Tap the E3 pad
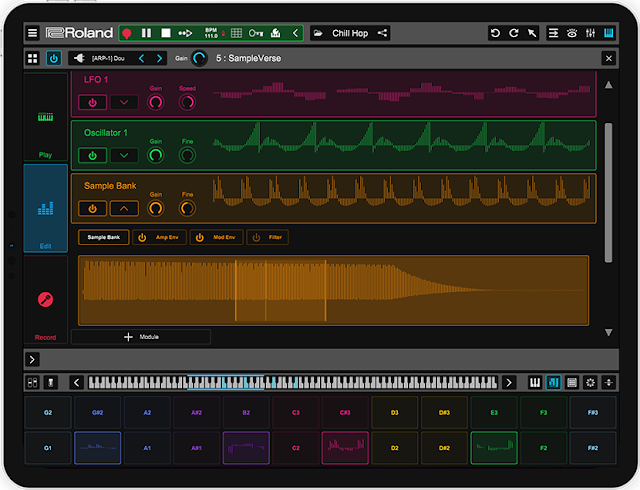This screenshot has width=640, height=490. (x=494, y=412)
